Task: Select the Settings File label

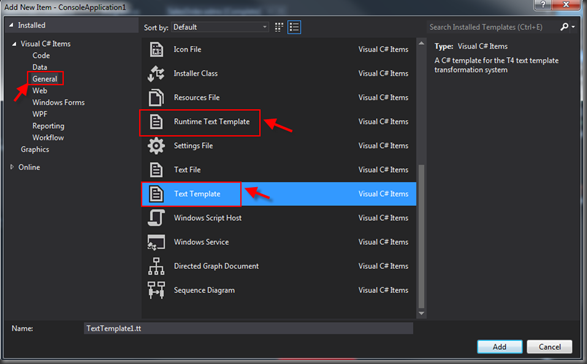Action: coord(193,146)
